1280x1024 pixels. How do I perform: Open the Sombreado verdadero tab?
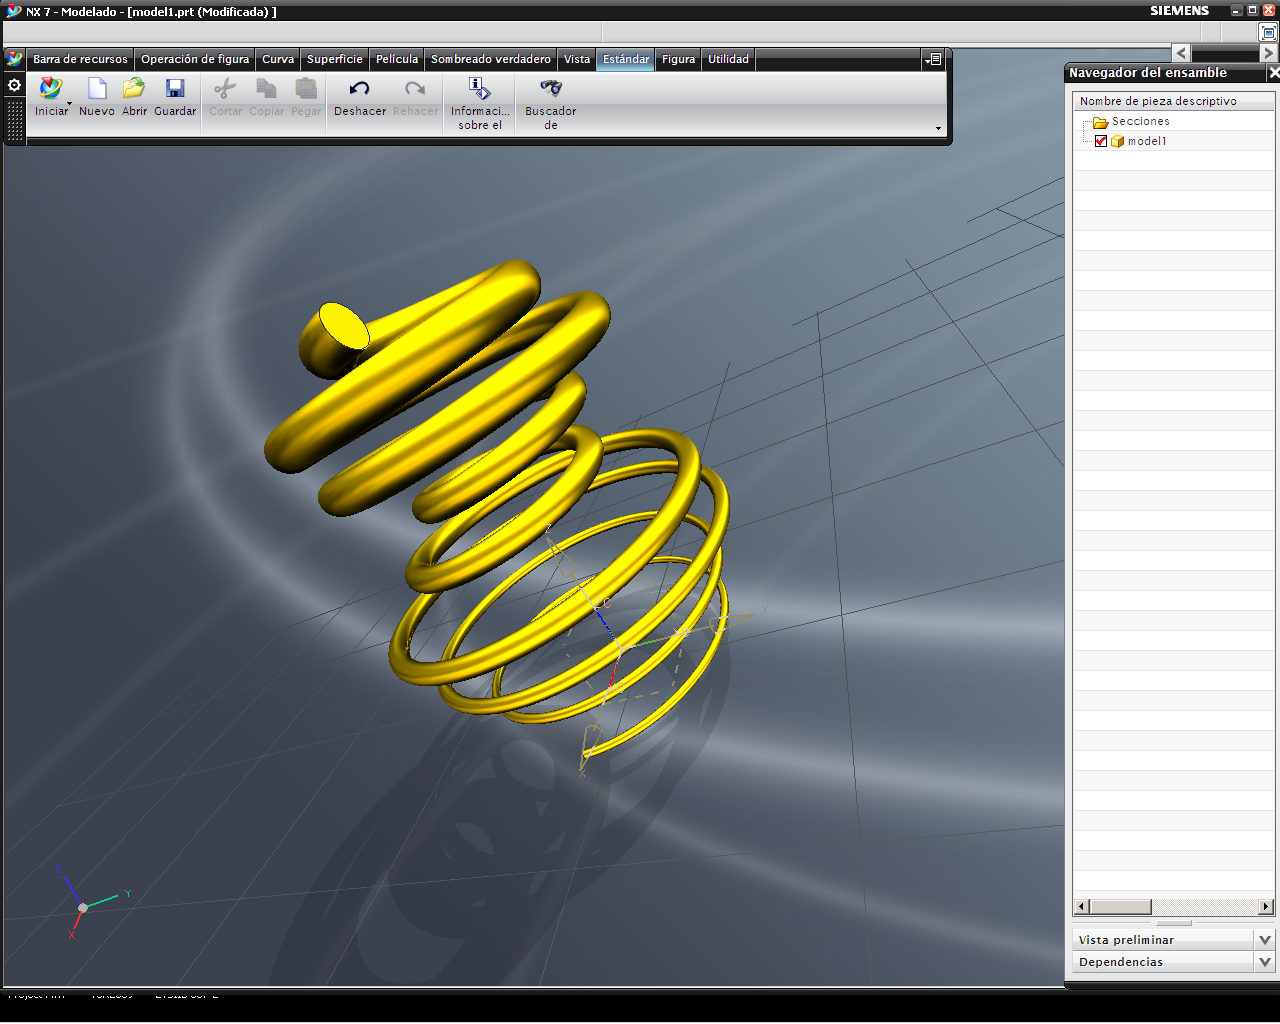coord(491,59)
